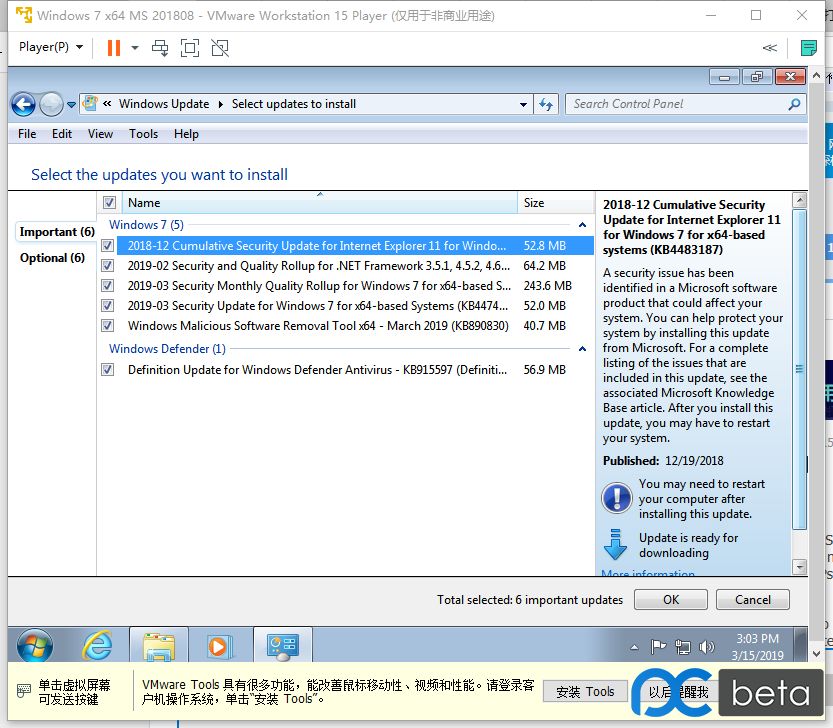Click the back navigation arrow
833x728 pixels.
tap(23, 104)
